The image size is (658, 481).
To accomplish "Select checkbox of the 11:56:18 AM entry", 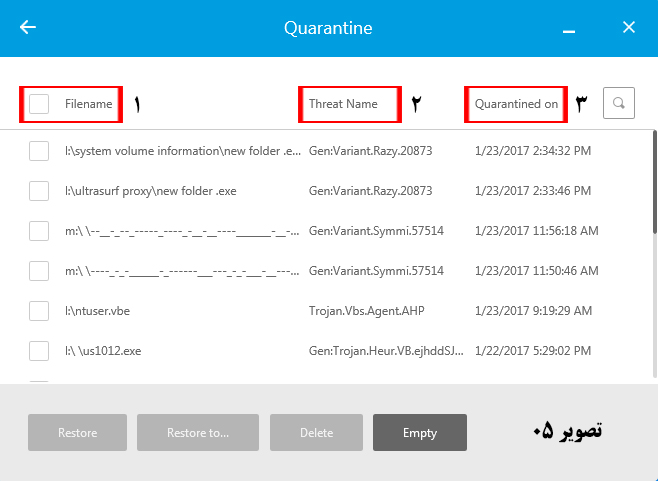I will 39,231.
